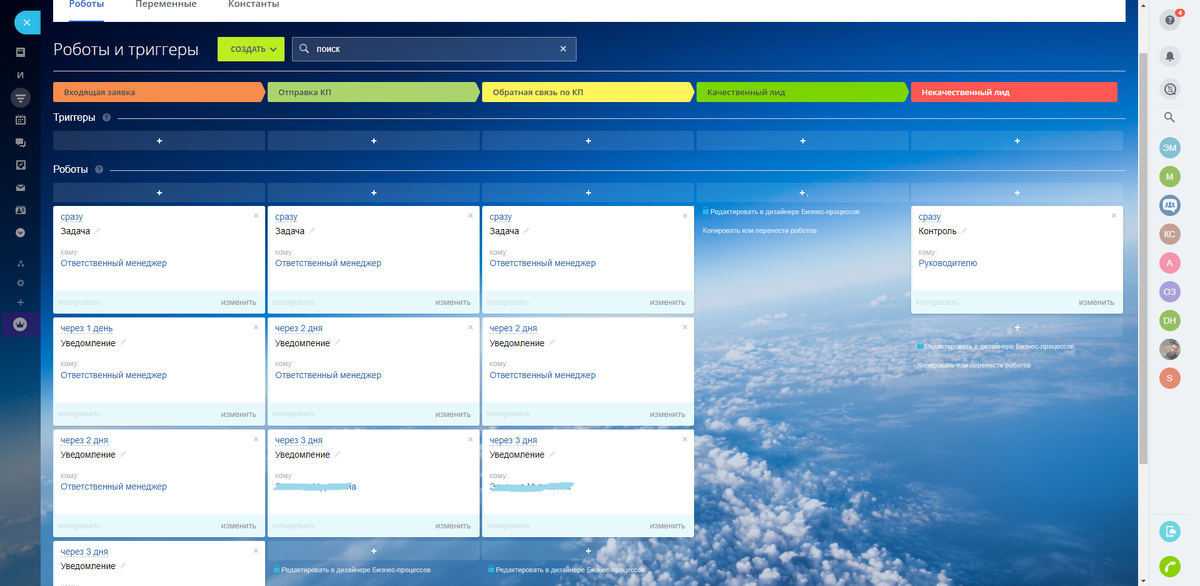Viewport: 1200px width, 586px height.
Task: Open the news feed icon in left sidebar
Action: tap(20, 51)
